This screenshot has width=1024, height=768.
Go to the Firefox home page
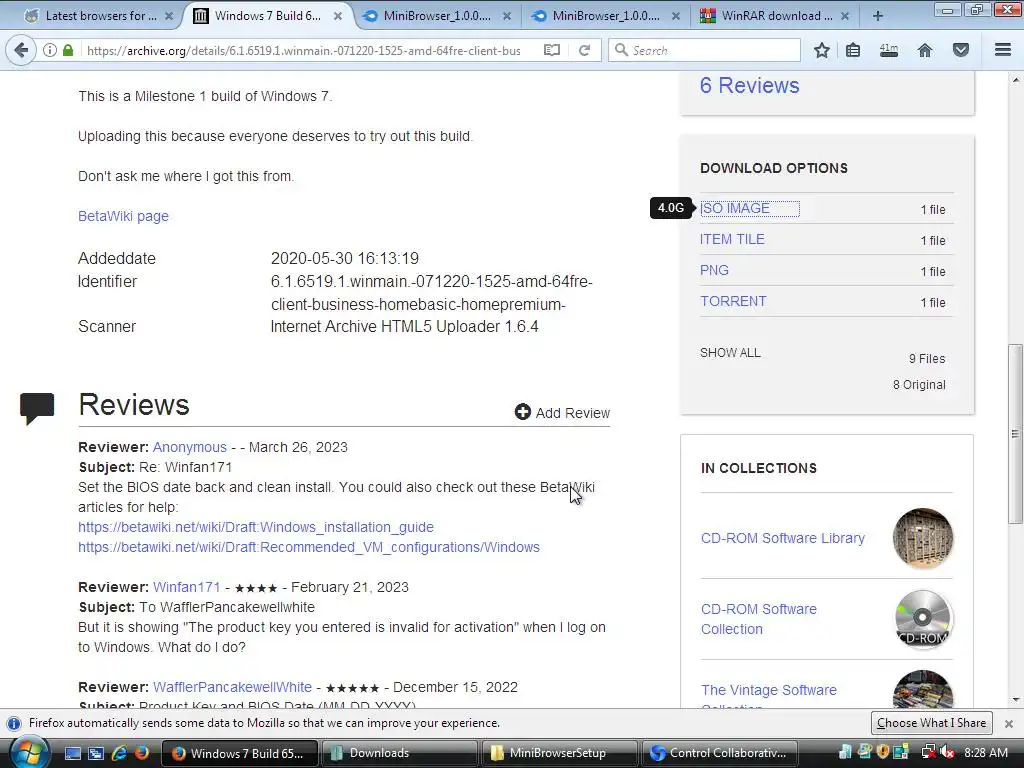(925, 50)
